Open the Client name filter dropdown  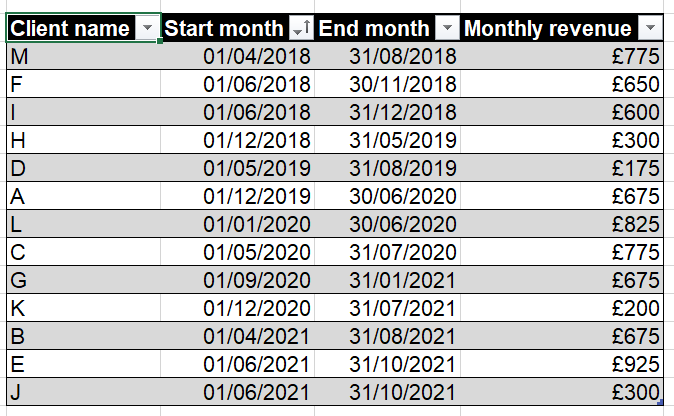pyautogui.click(x=148, y=29)
